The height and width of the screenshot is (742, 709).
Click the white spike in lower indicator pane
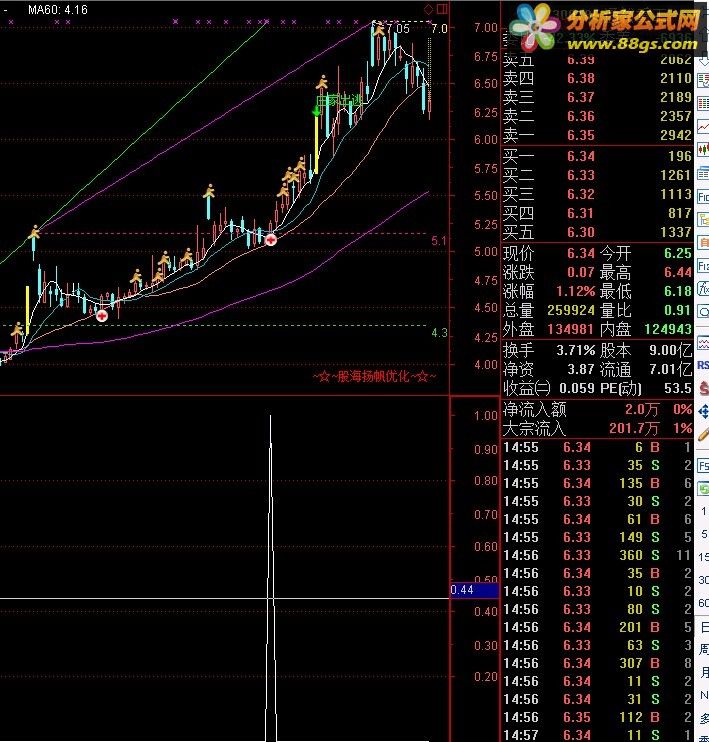pos(270,577)
